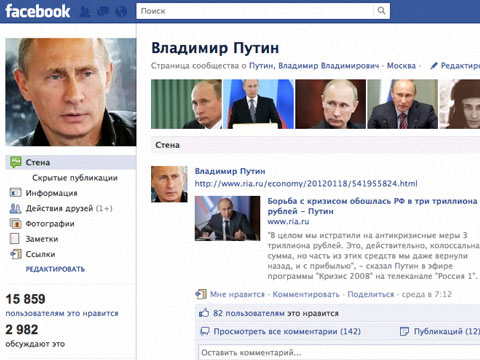Image resolution: width=480 pixels, height=360 pixels.
Task: Click Редактировать link at the top right
Action: (460, 66)
